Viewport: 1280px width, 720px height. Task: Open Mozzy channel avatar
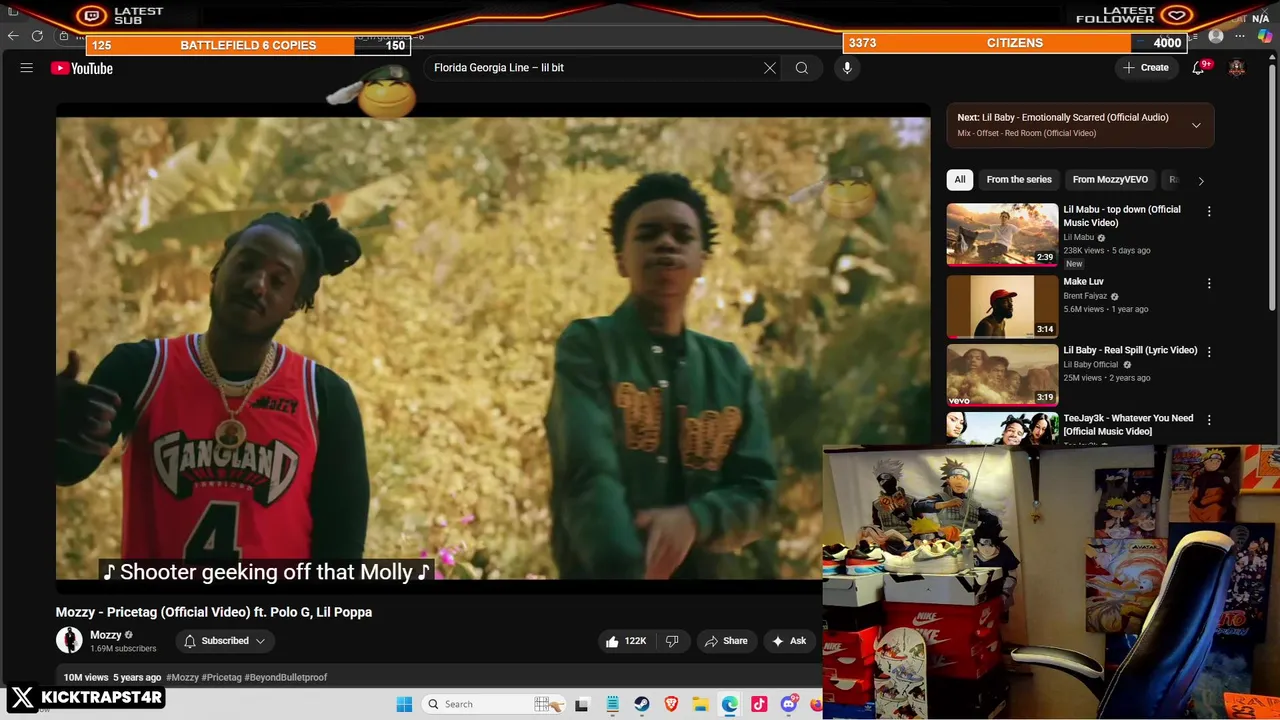(x=69, y=640)
